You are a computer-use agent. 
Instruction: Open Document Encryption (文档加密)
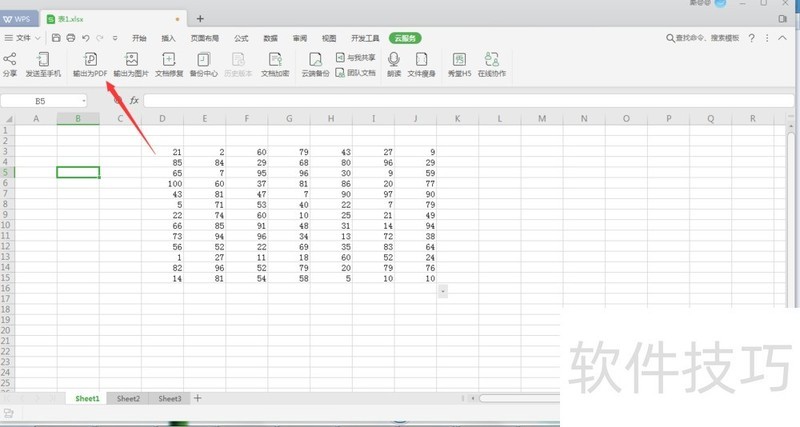[275, 64]
